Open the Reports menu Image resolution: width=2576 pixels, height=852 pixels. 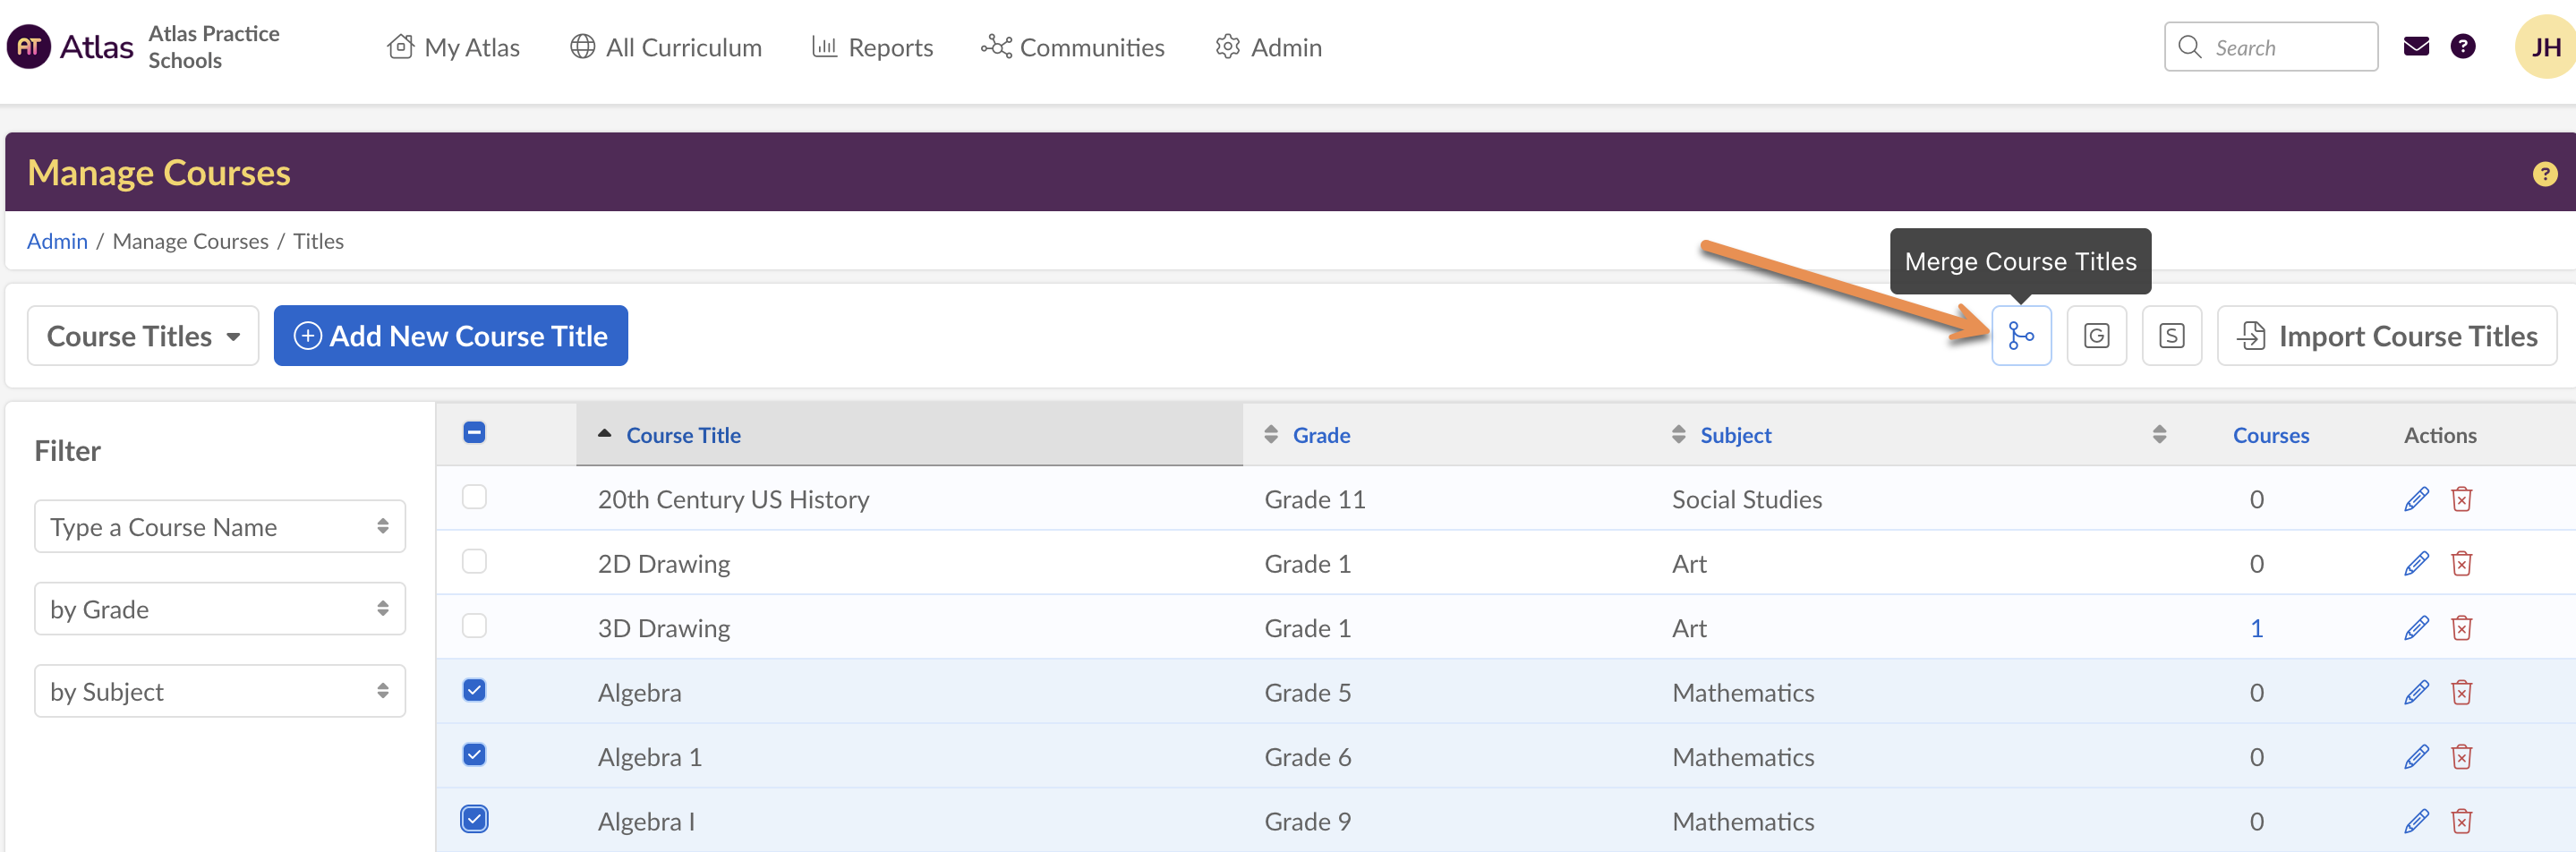point(872,47)
